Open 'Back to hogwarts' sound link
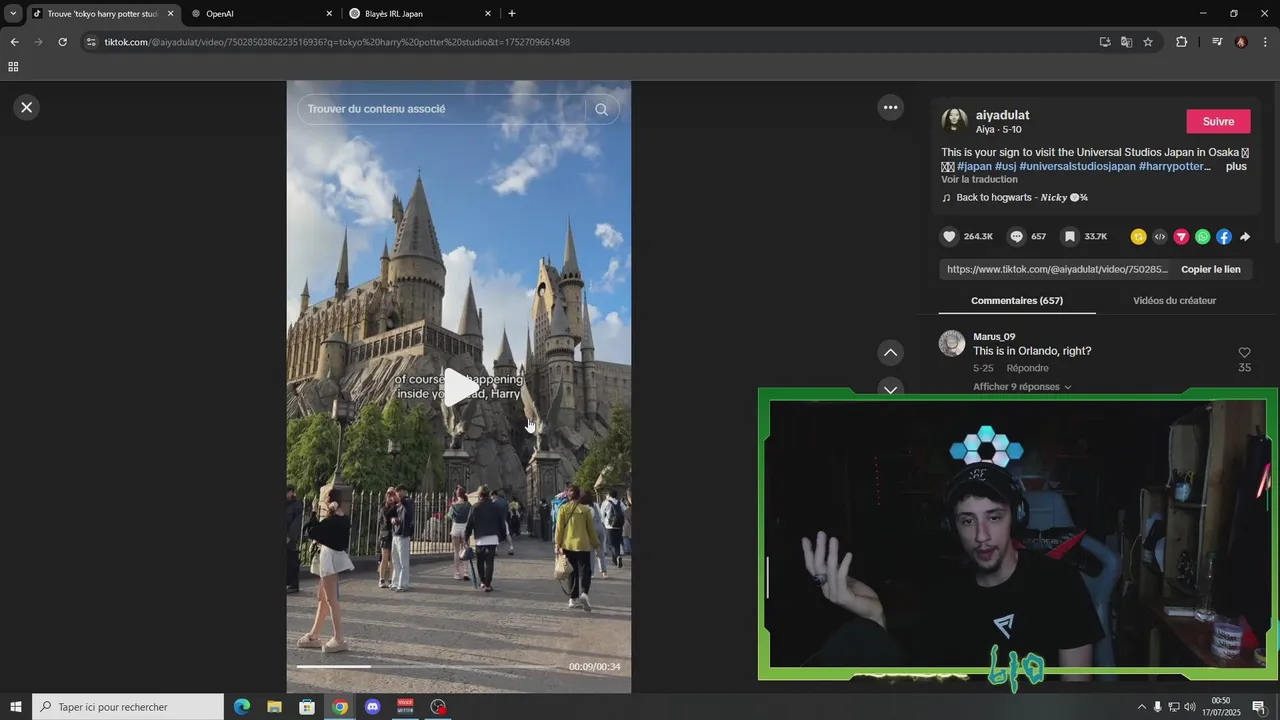The width and height of the screenshot is (1280, 720). (x=1021, y=197)
